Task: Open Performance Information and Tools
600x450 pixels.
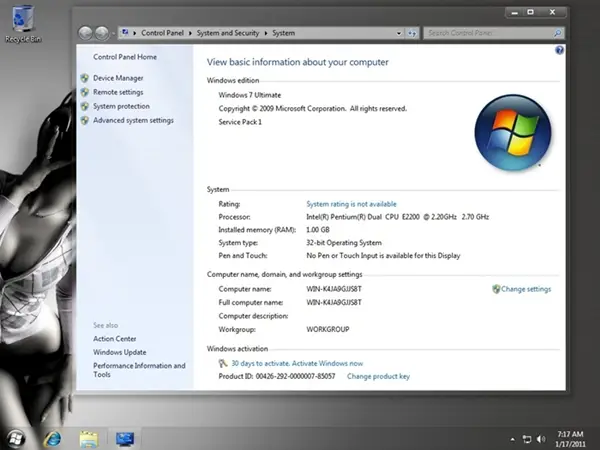Action: [139, 370]
